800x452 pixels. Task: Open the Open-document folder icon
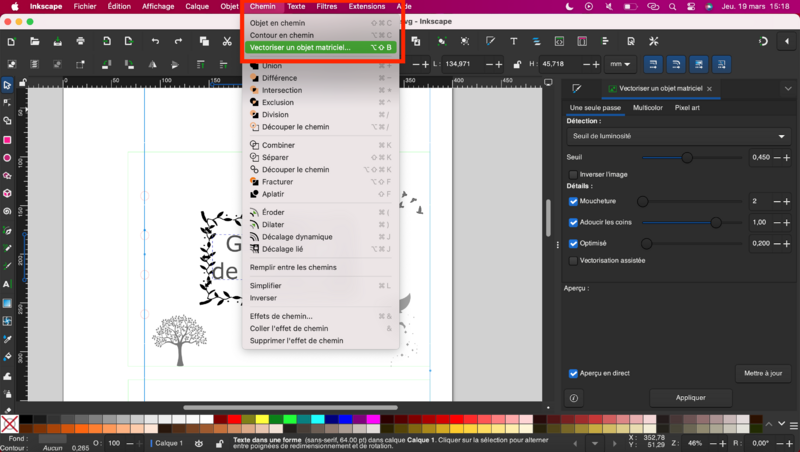(34, 41)
